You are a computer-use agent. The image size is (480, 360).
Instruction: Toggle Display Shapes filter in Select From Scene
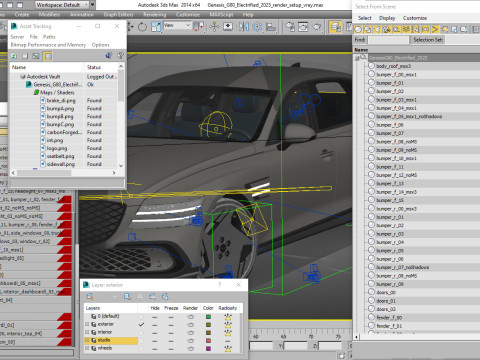(x=368, y=30)
